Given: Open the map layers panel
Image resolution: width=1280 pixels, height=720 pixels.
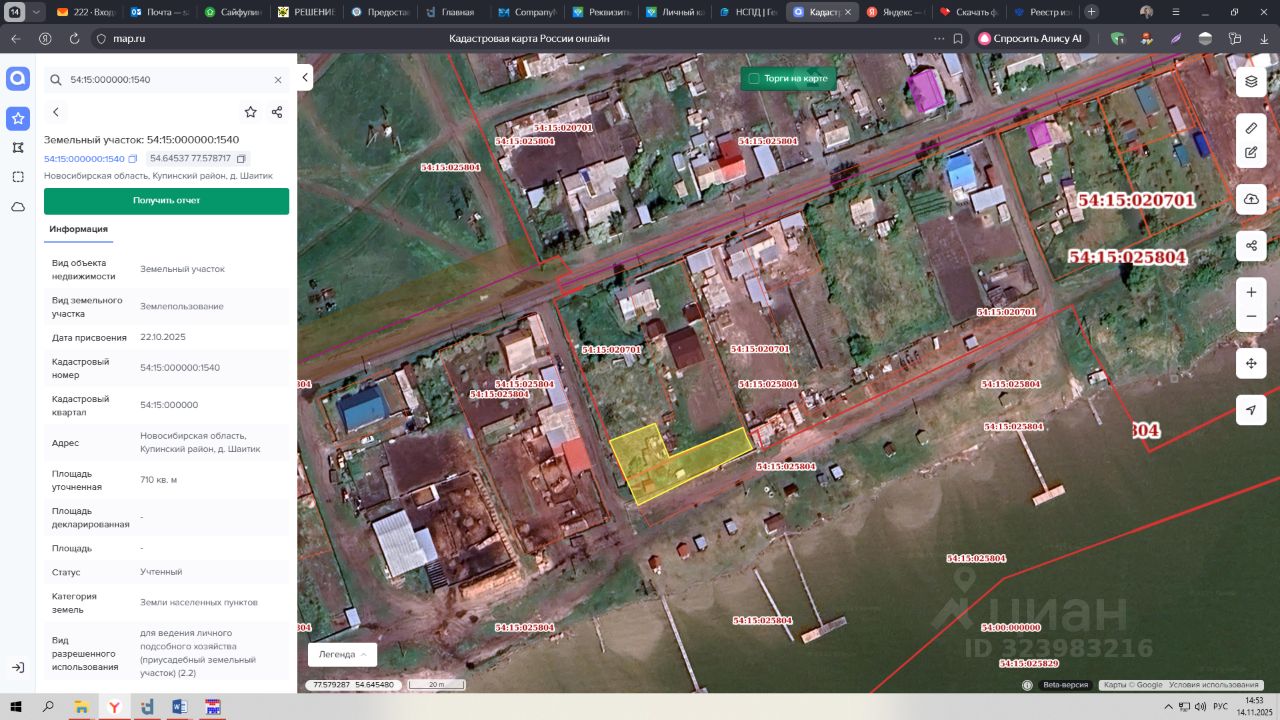Looking at the screenshot, I should tap(1251, 82).
